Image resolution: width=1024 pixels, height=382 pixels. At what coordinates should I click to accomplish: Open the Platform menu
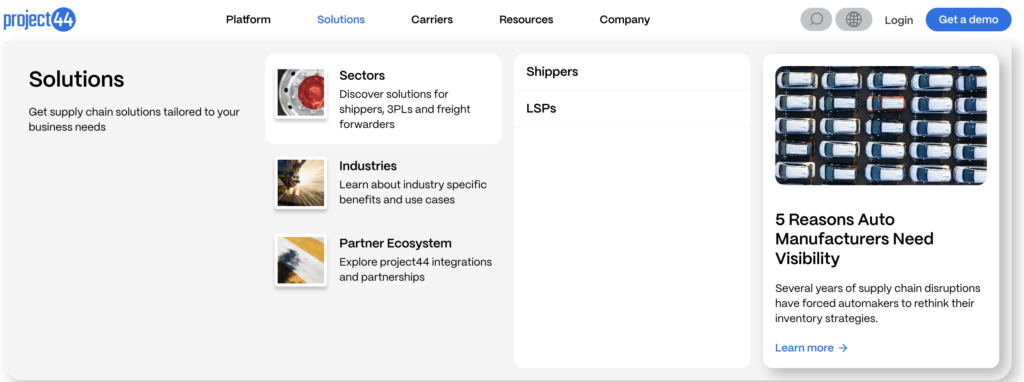[x=248, y=20]
